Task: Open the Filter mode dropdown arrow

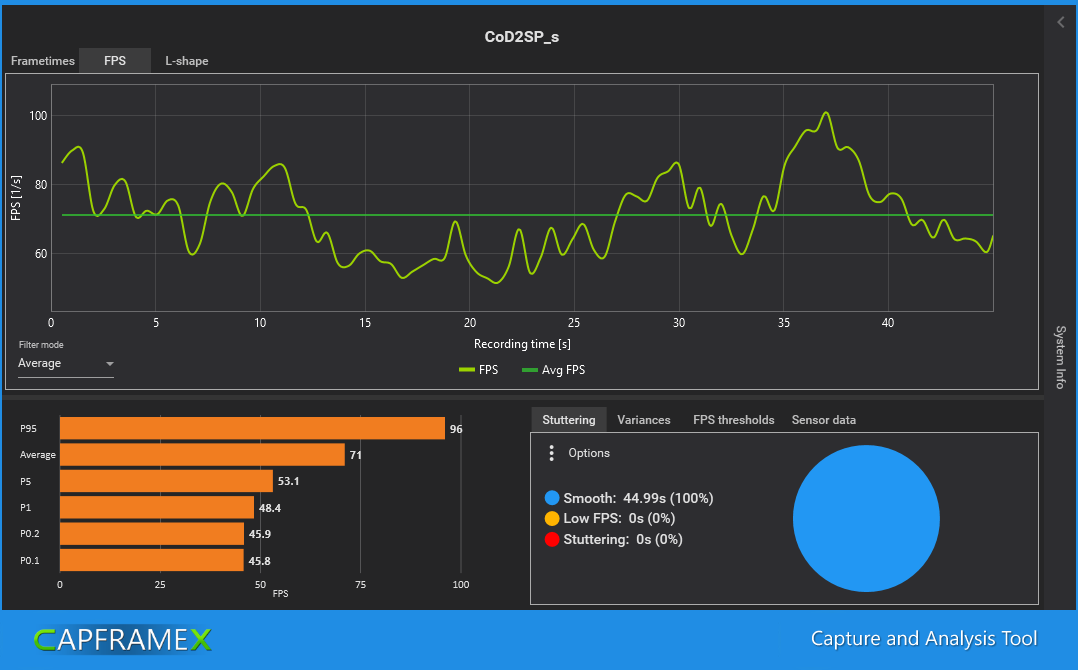Action: pyautogui.click(x=109, y=364)
